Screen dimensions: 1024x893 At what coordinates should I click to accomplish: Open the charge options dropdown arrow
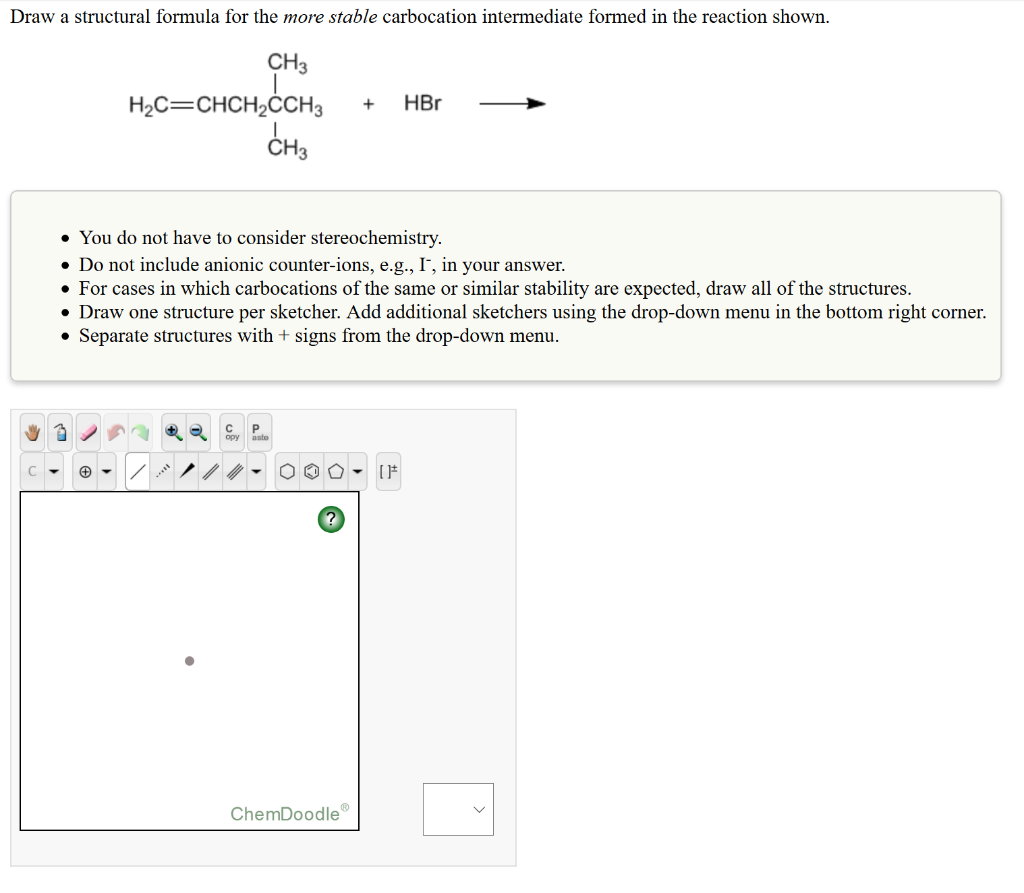click(x=106, y=471)
